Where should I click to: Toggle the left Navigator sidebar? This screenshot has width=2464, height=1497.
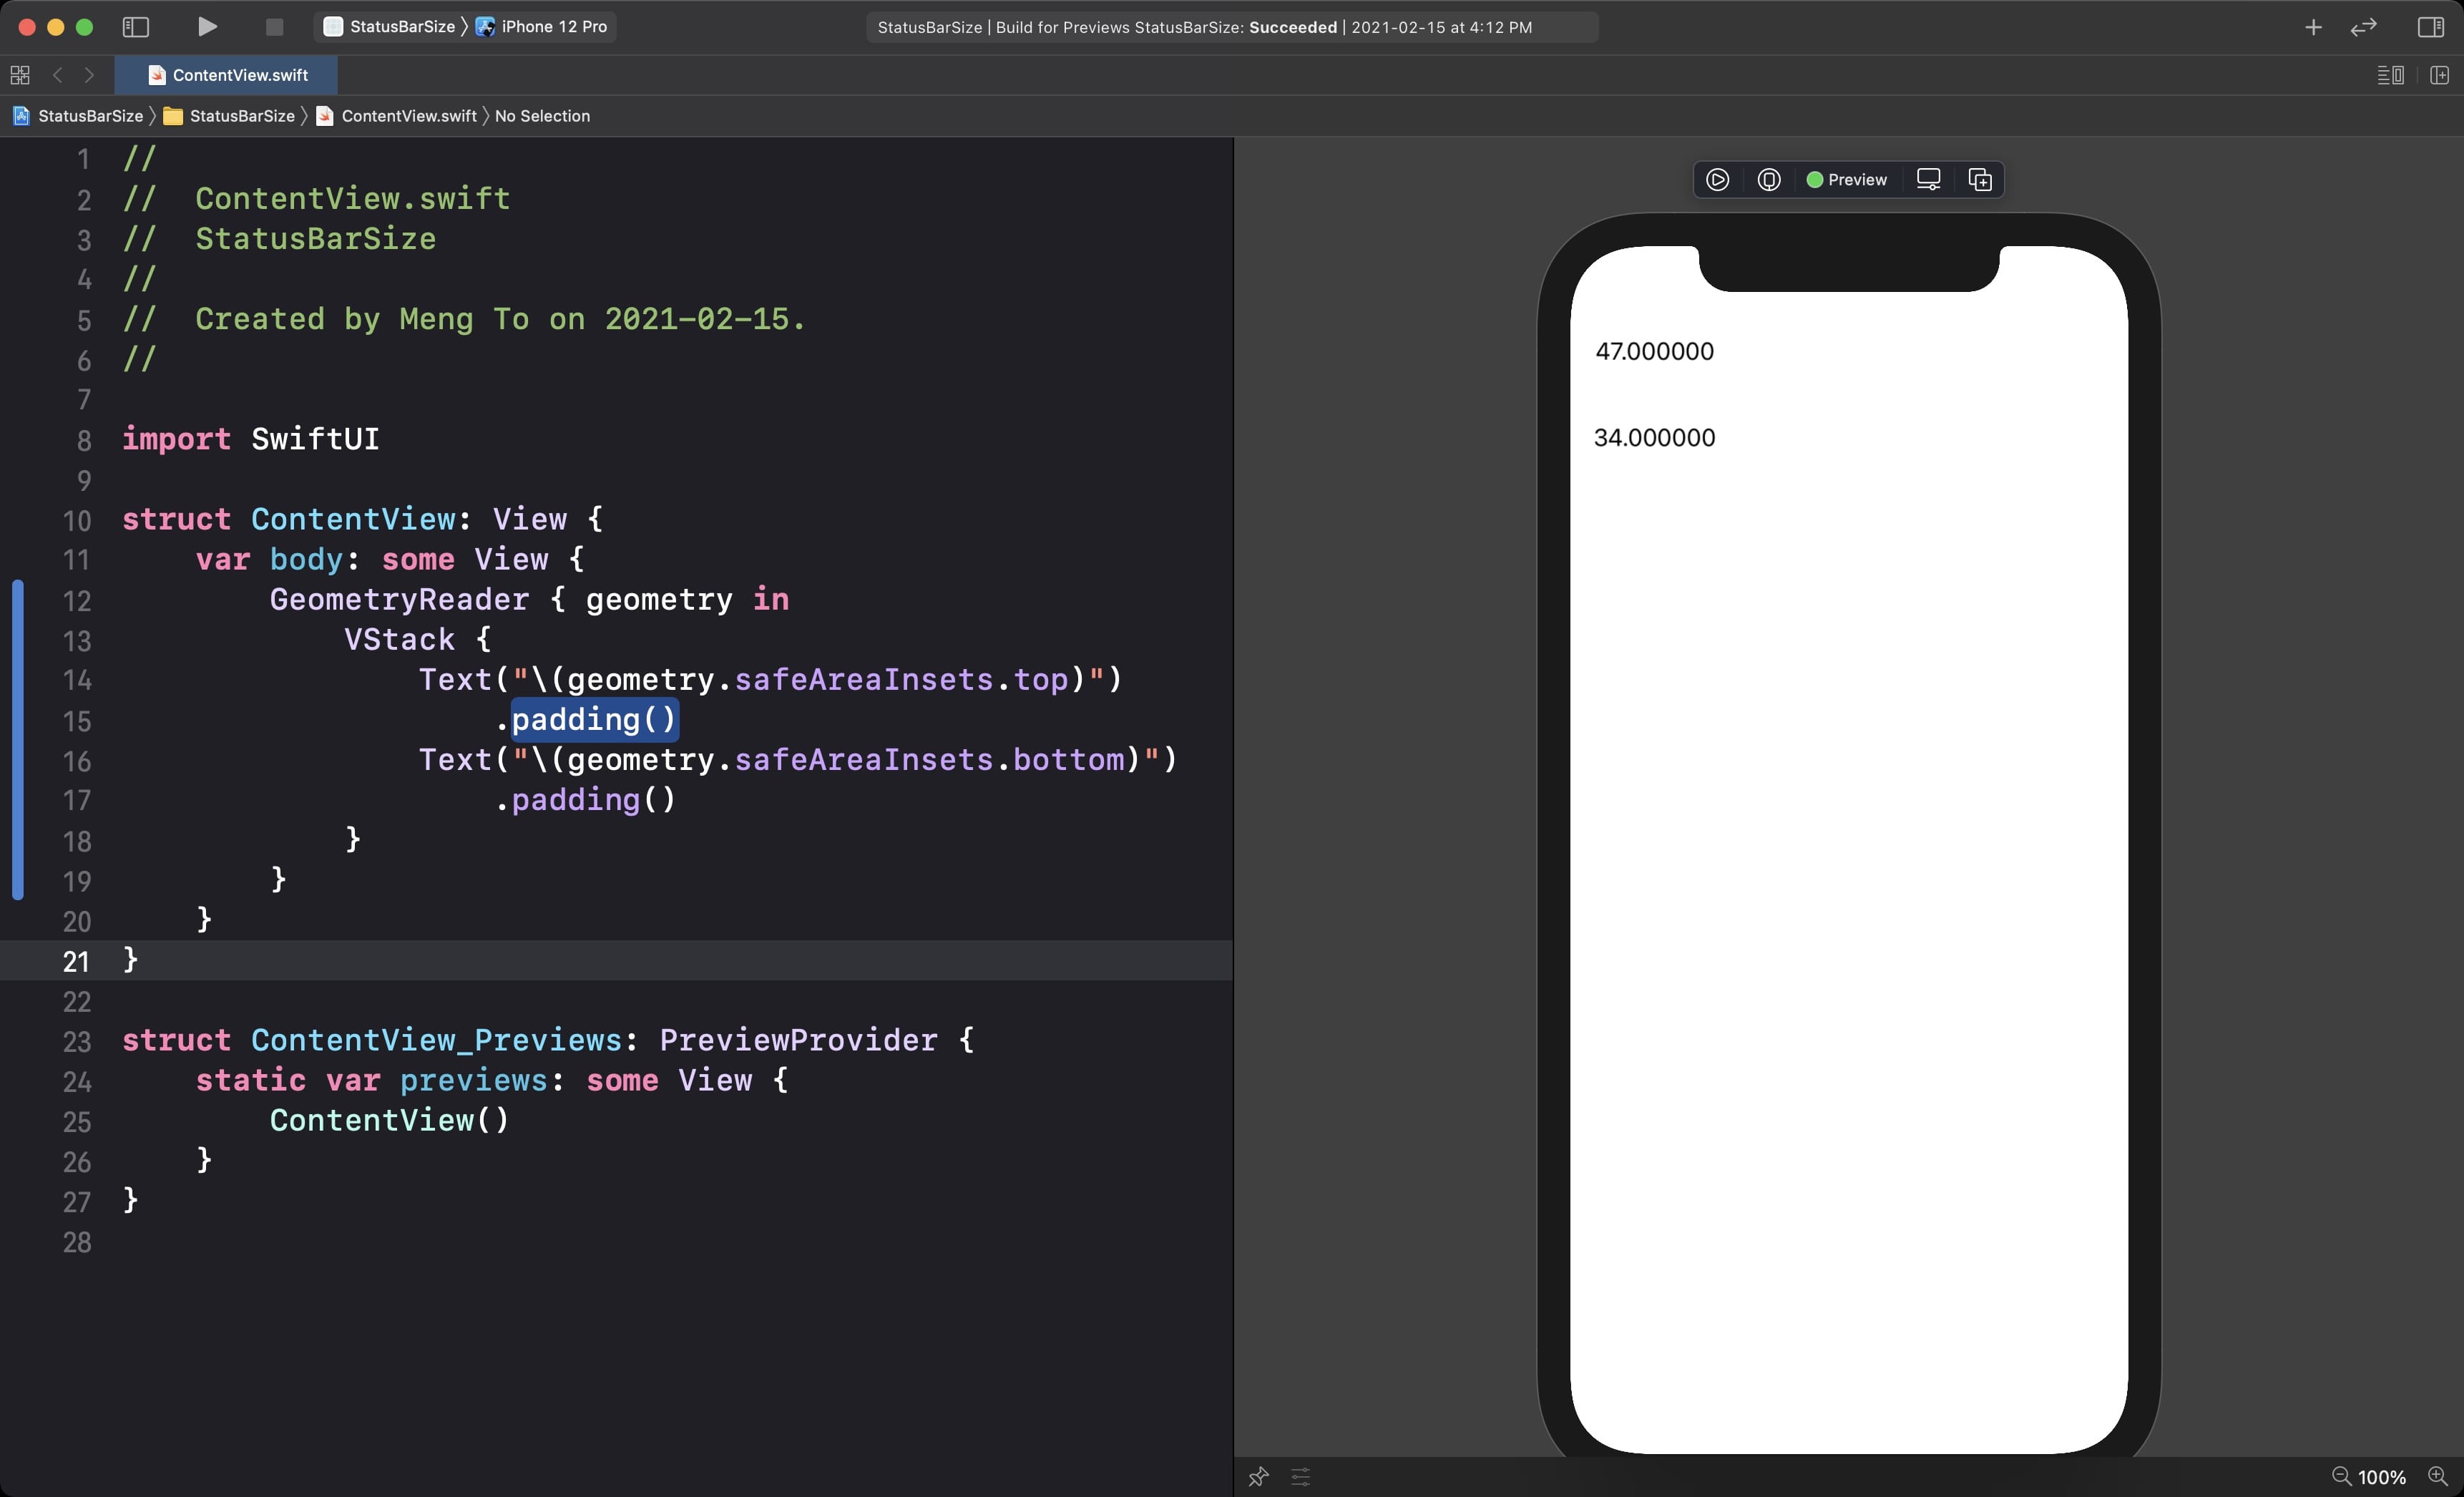tap(135, 27)
